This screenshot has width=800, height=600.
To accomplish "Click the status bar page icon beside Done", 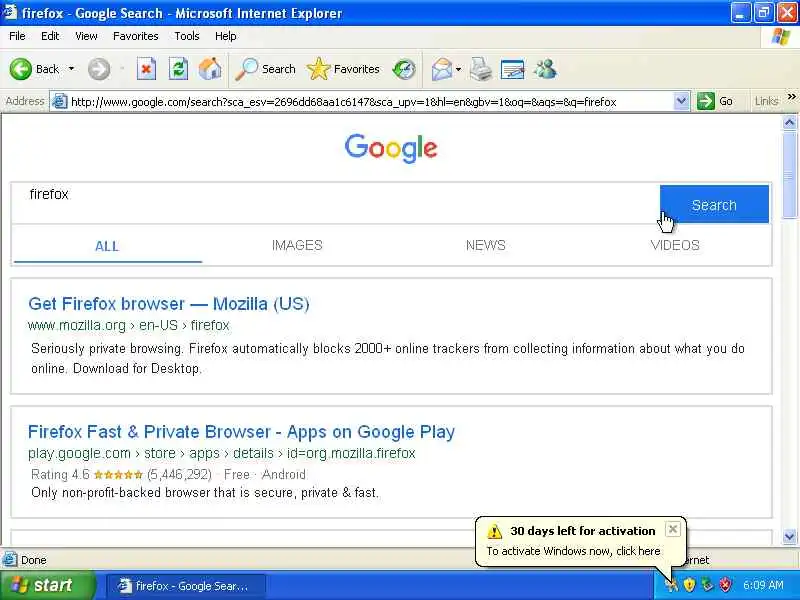I will point(9,560).
